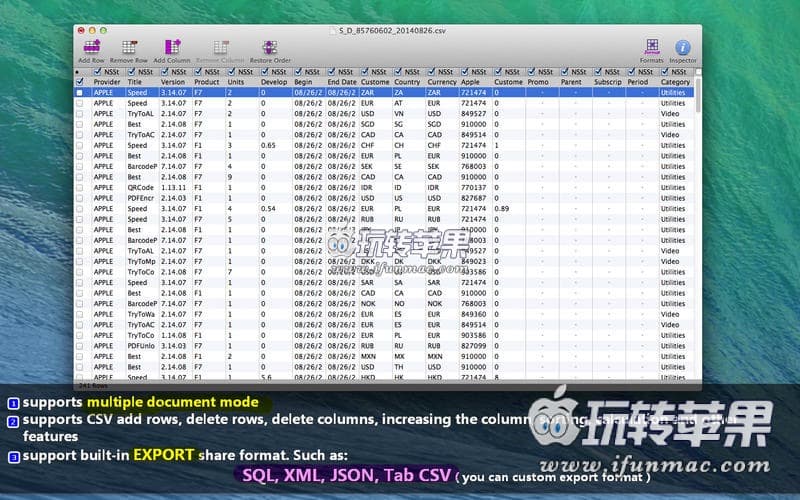Image resolution: width=800 pixels, height=500 pixels.
Task: Click the End Date column header
Action: tap(342, 82)
